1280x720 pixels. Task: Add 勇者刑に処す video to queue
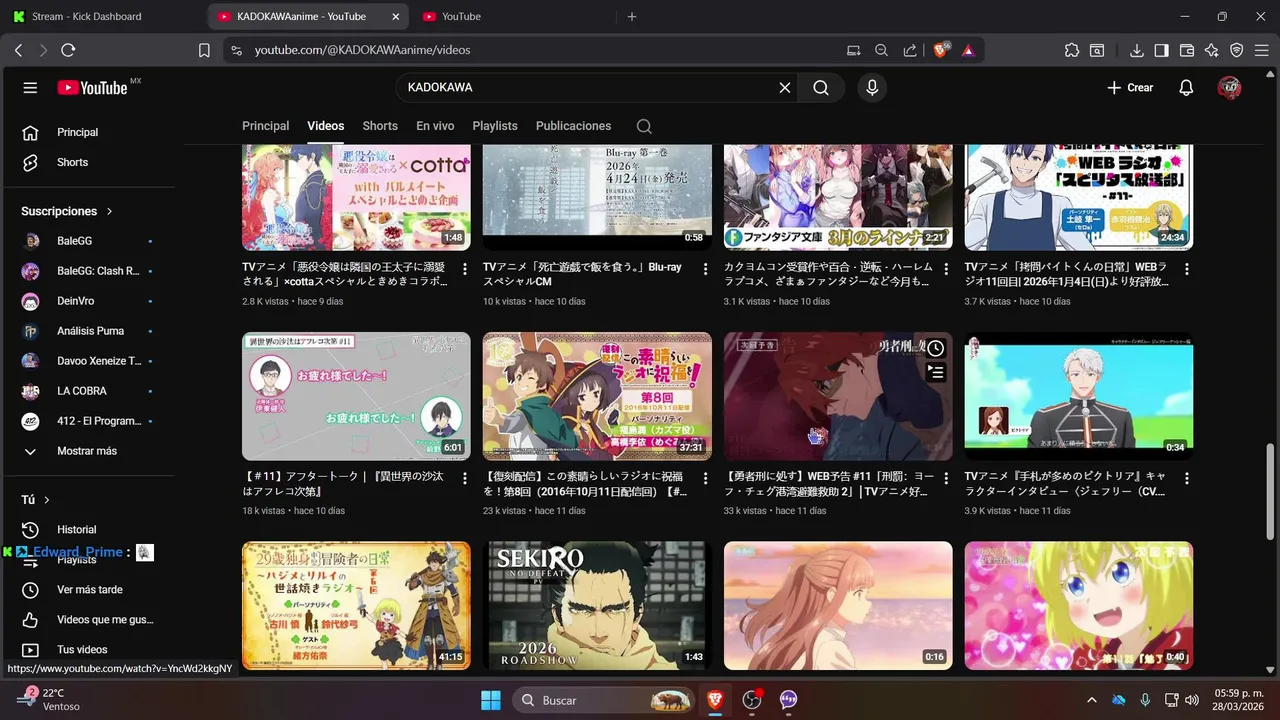935,372
